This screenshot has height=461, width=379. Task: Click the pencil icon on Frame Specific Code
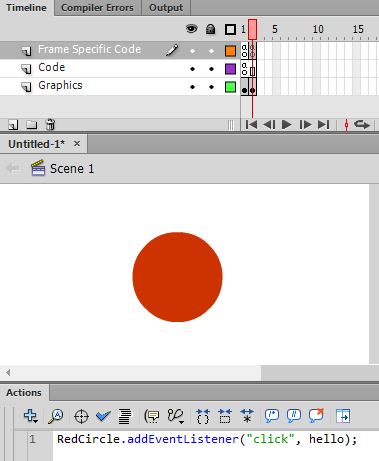pyautogui.click(x=172, y=50)
